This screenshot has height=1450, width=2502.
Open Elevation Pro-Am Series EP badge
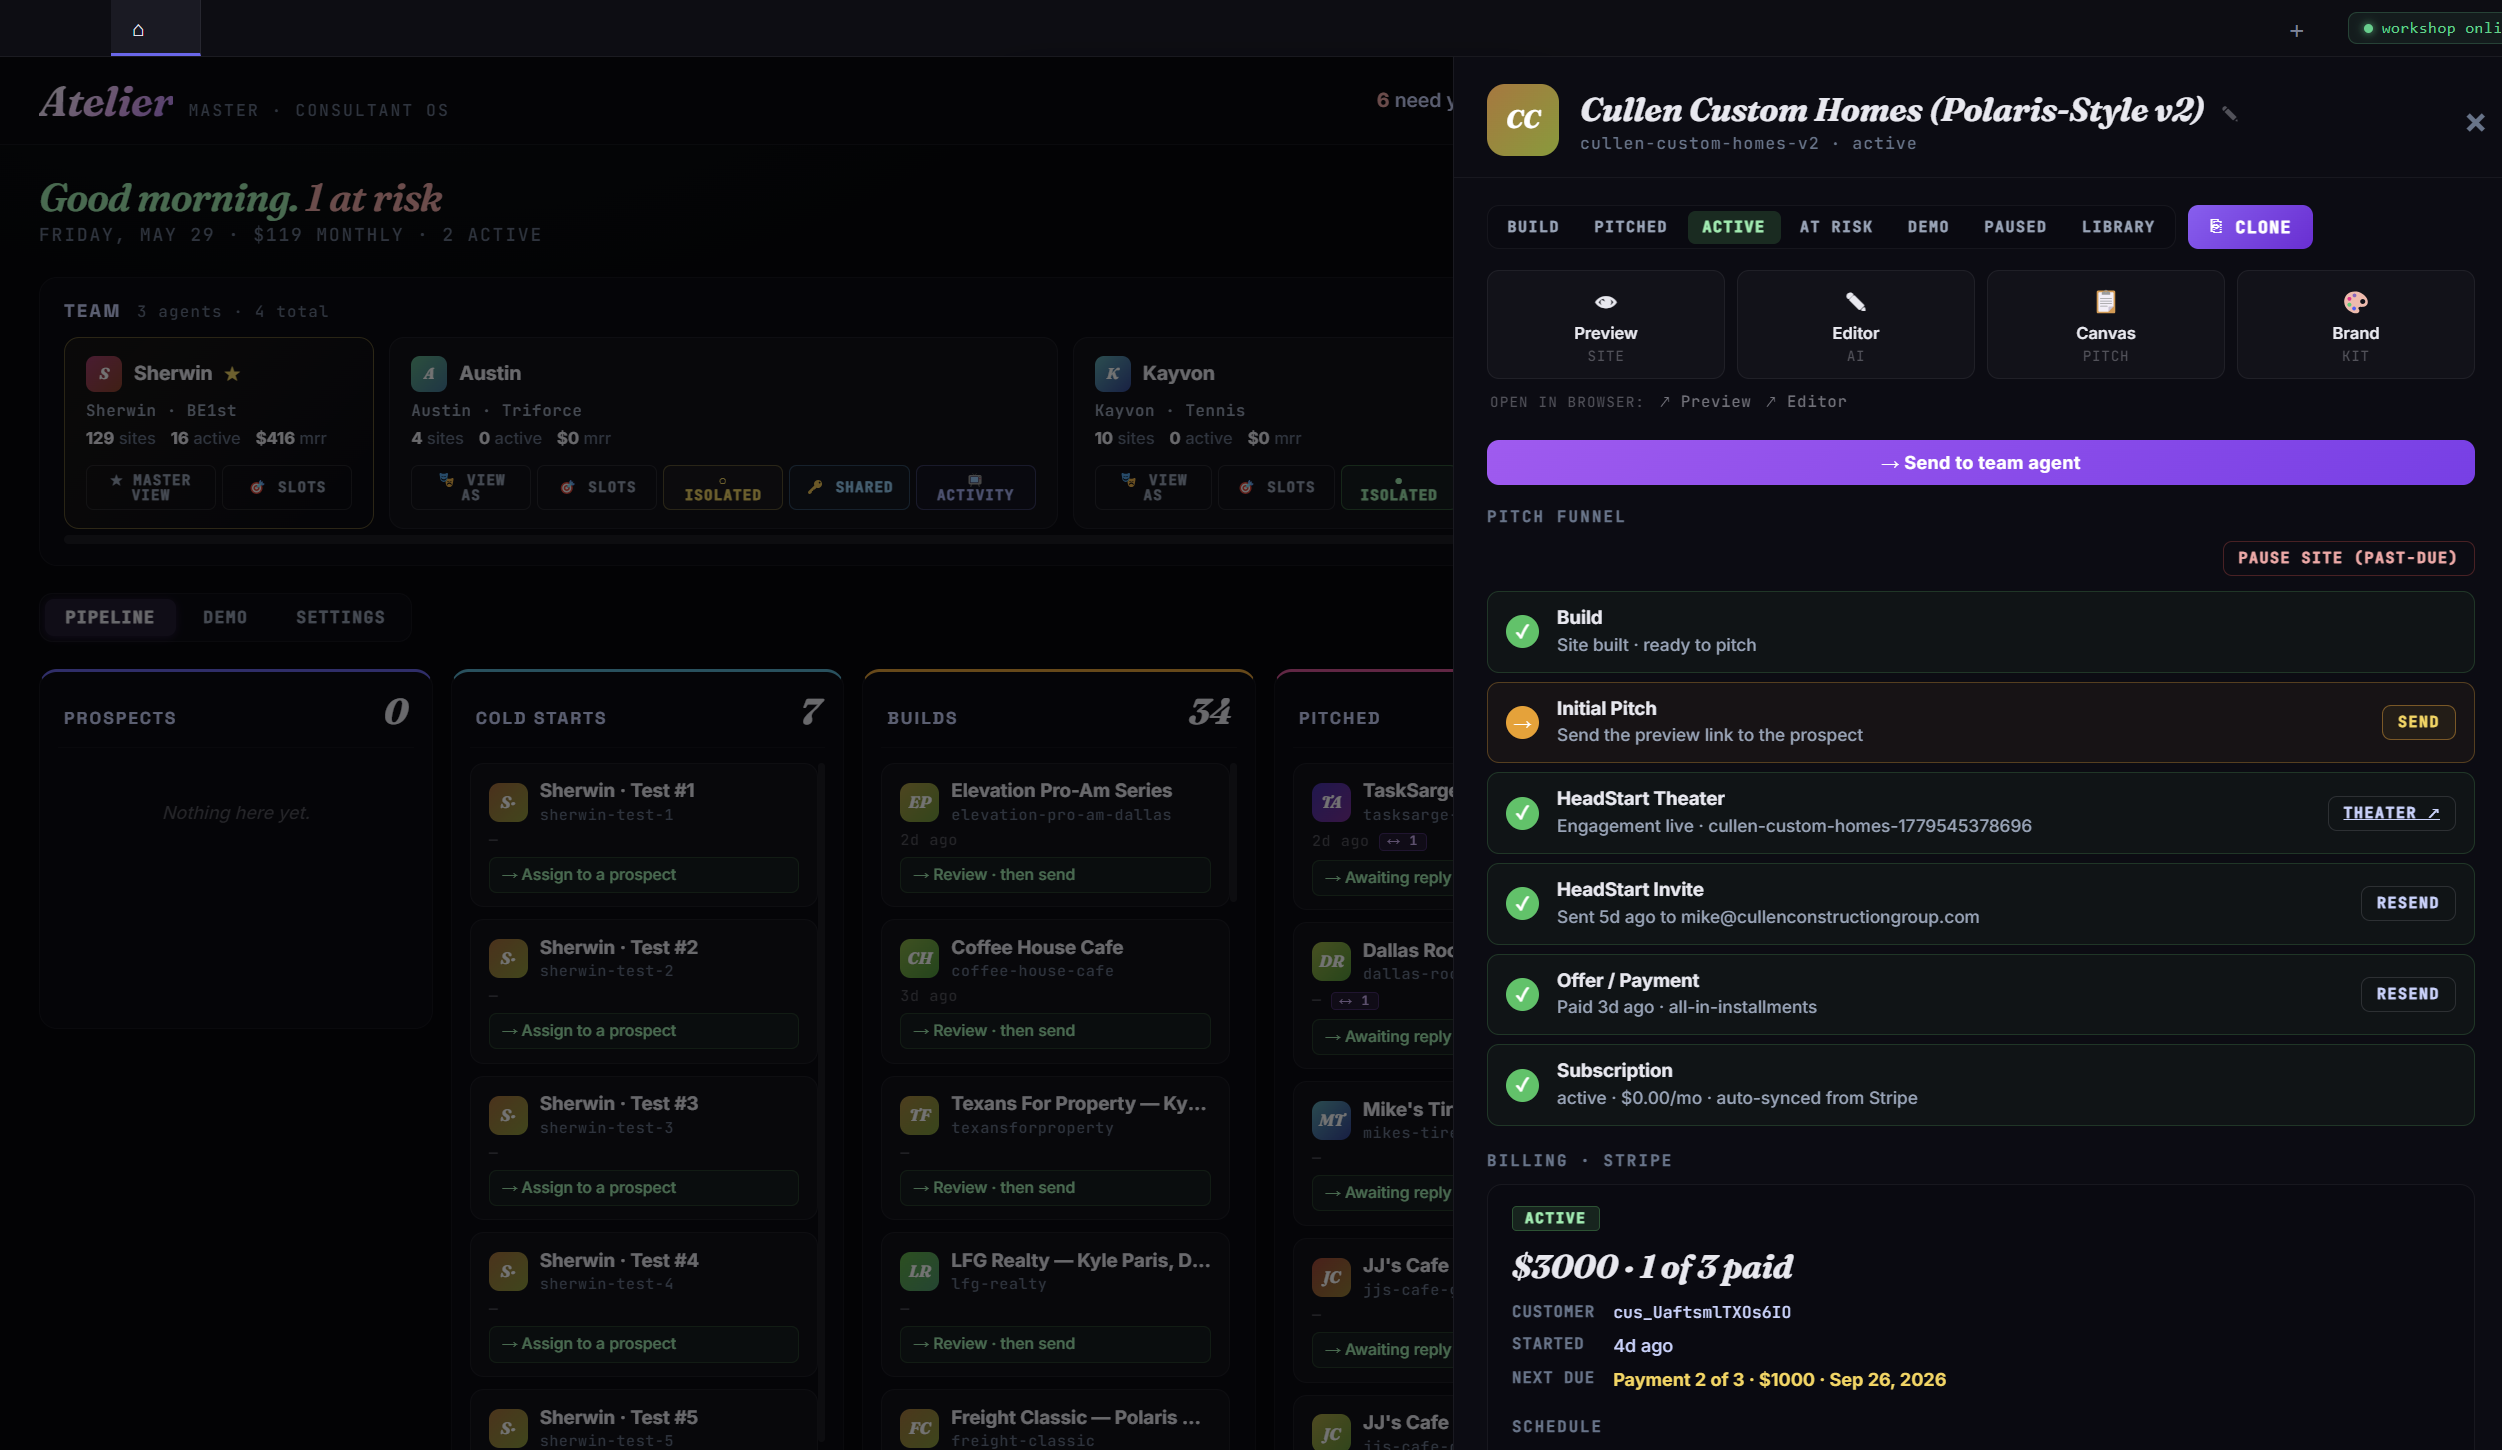(919, 802)
